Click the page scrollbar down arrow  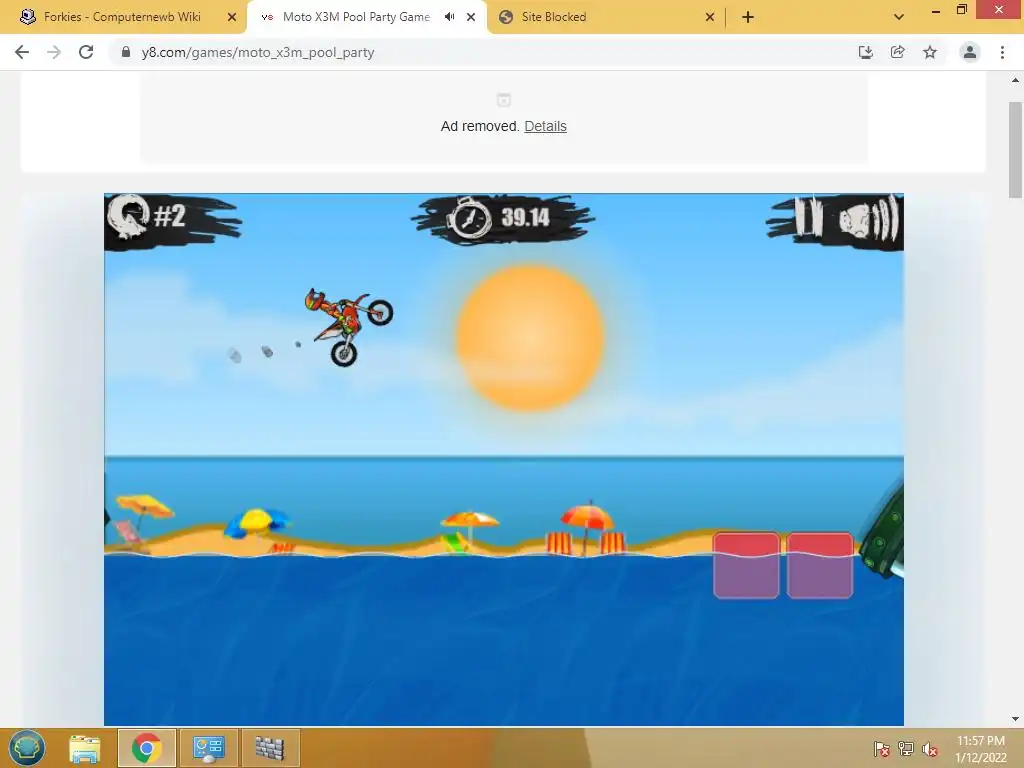coord(1015,719)
